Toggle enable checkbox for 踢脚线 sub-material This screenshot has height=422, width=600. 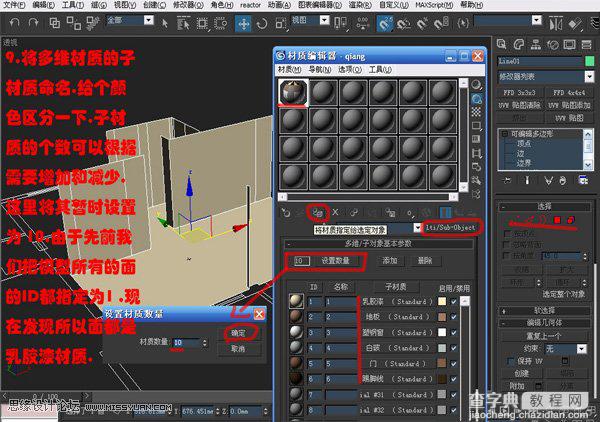click(x=454, y=379)
